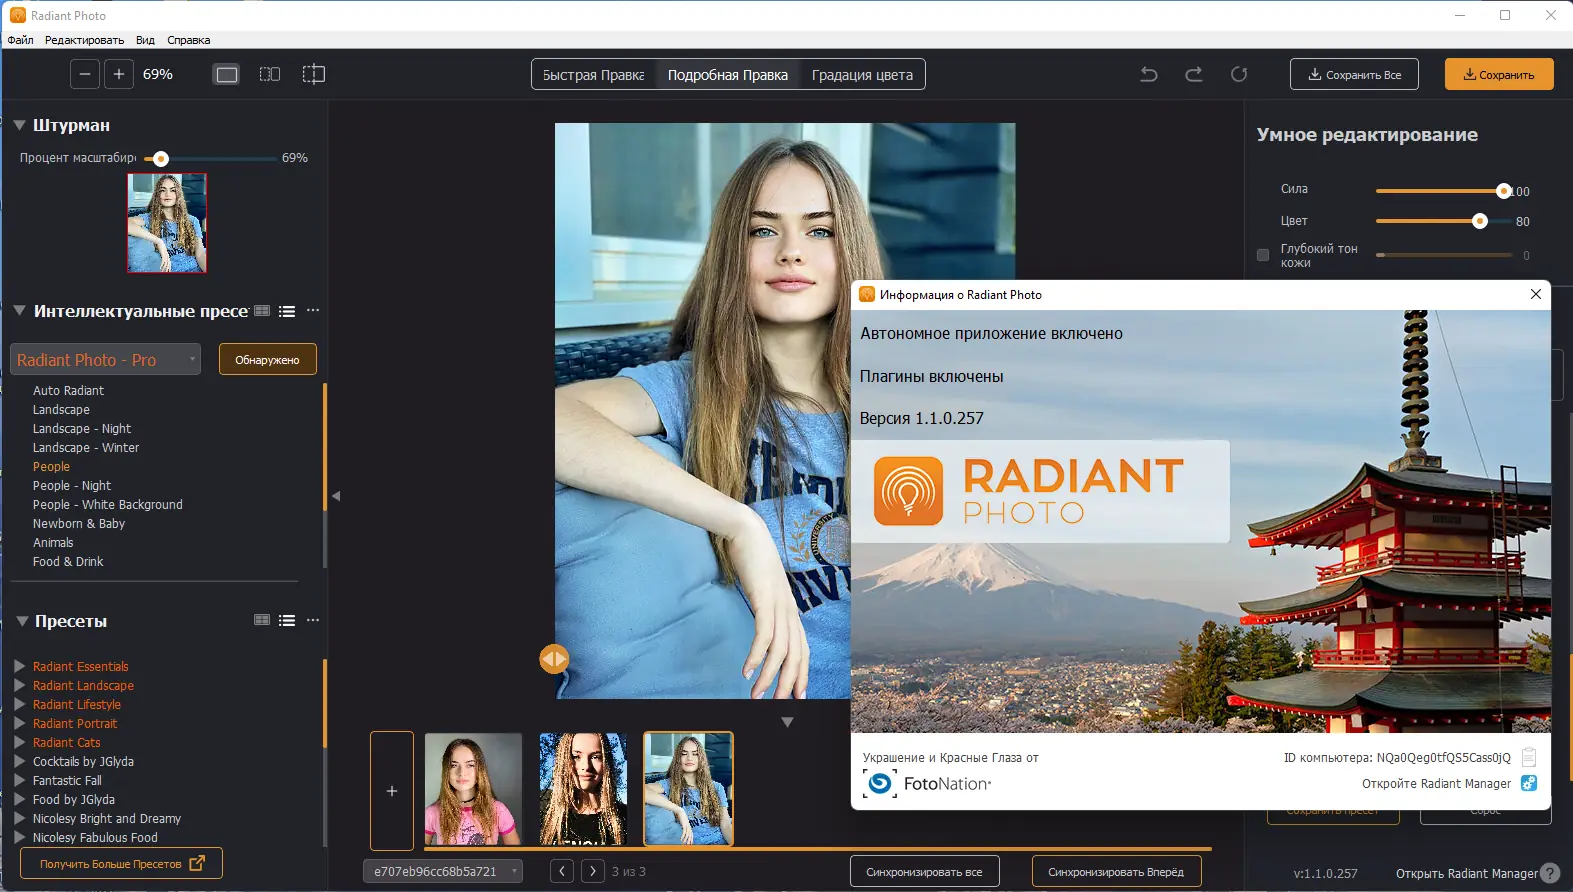Click the Процент масштабирования slider handle
Viewport: 1573px width, 892px height.
pos(161,158)
